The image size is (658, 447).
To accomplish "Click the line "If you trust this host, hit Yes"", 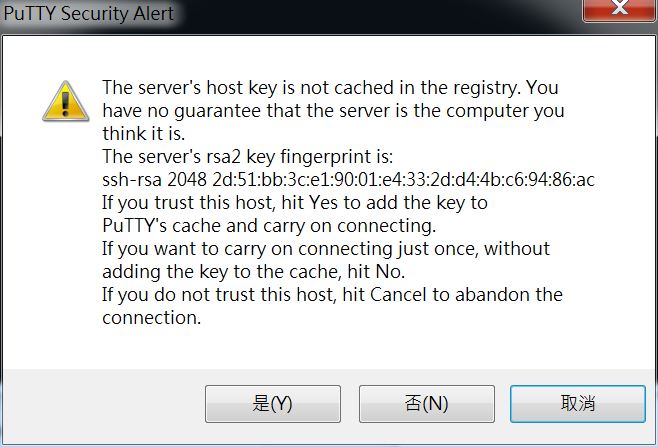I will (x=295, y=203).
